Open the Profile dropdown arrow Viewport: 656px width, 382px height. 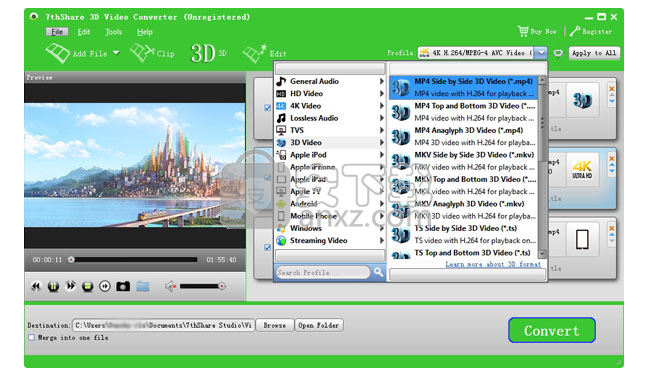[541, 53]
